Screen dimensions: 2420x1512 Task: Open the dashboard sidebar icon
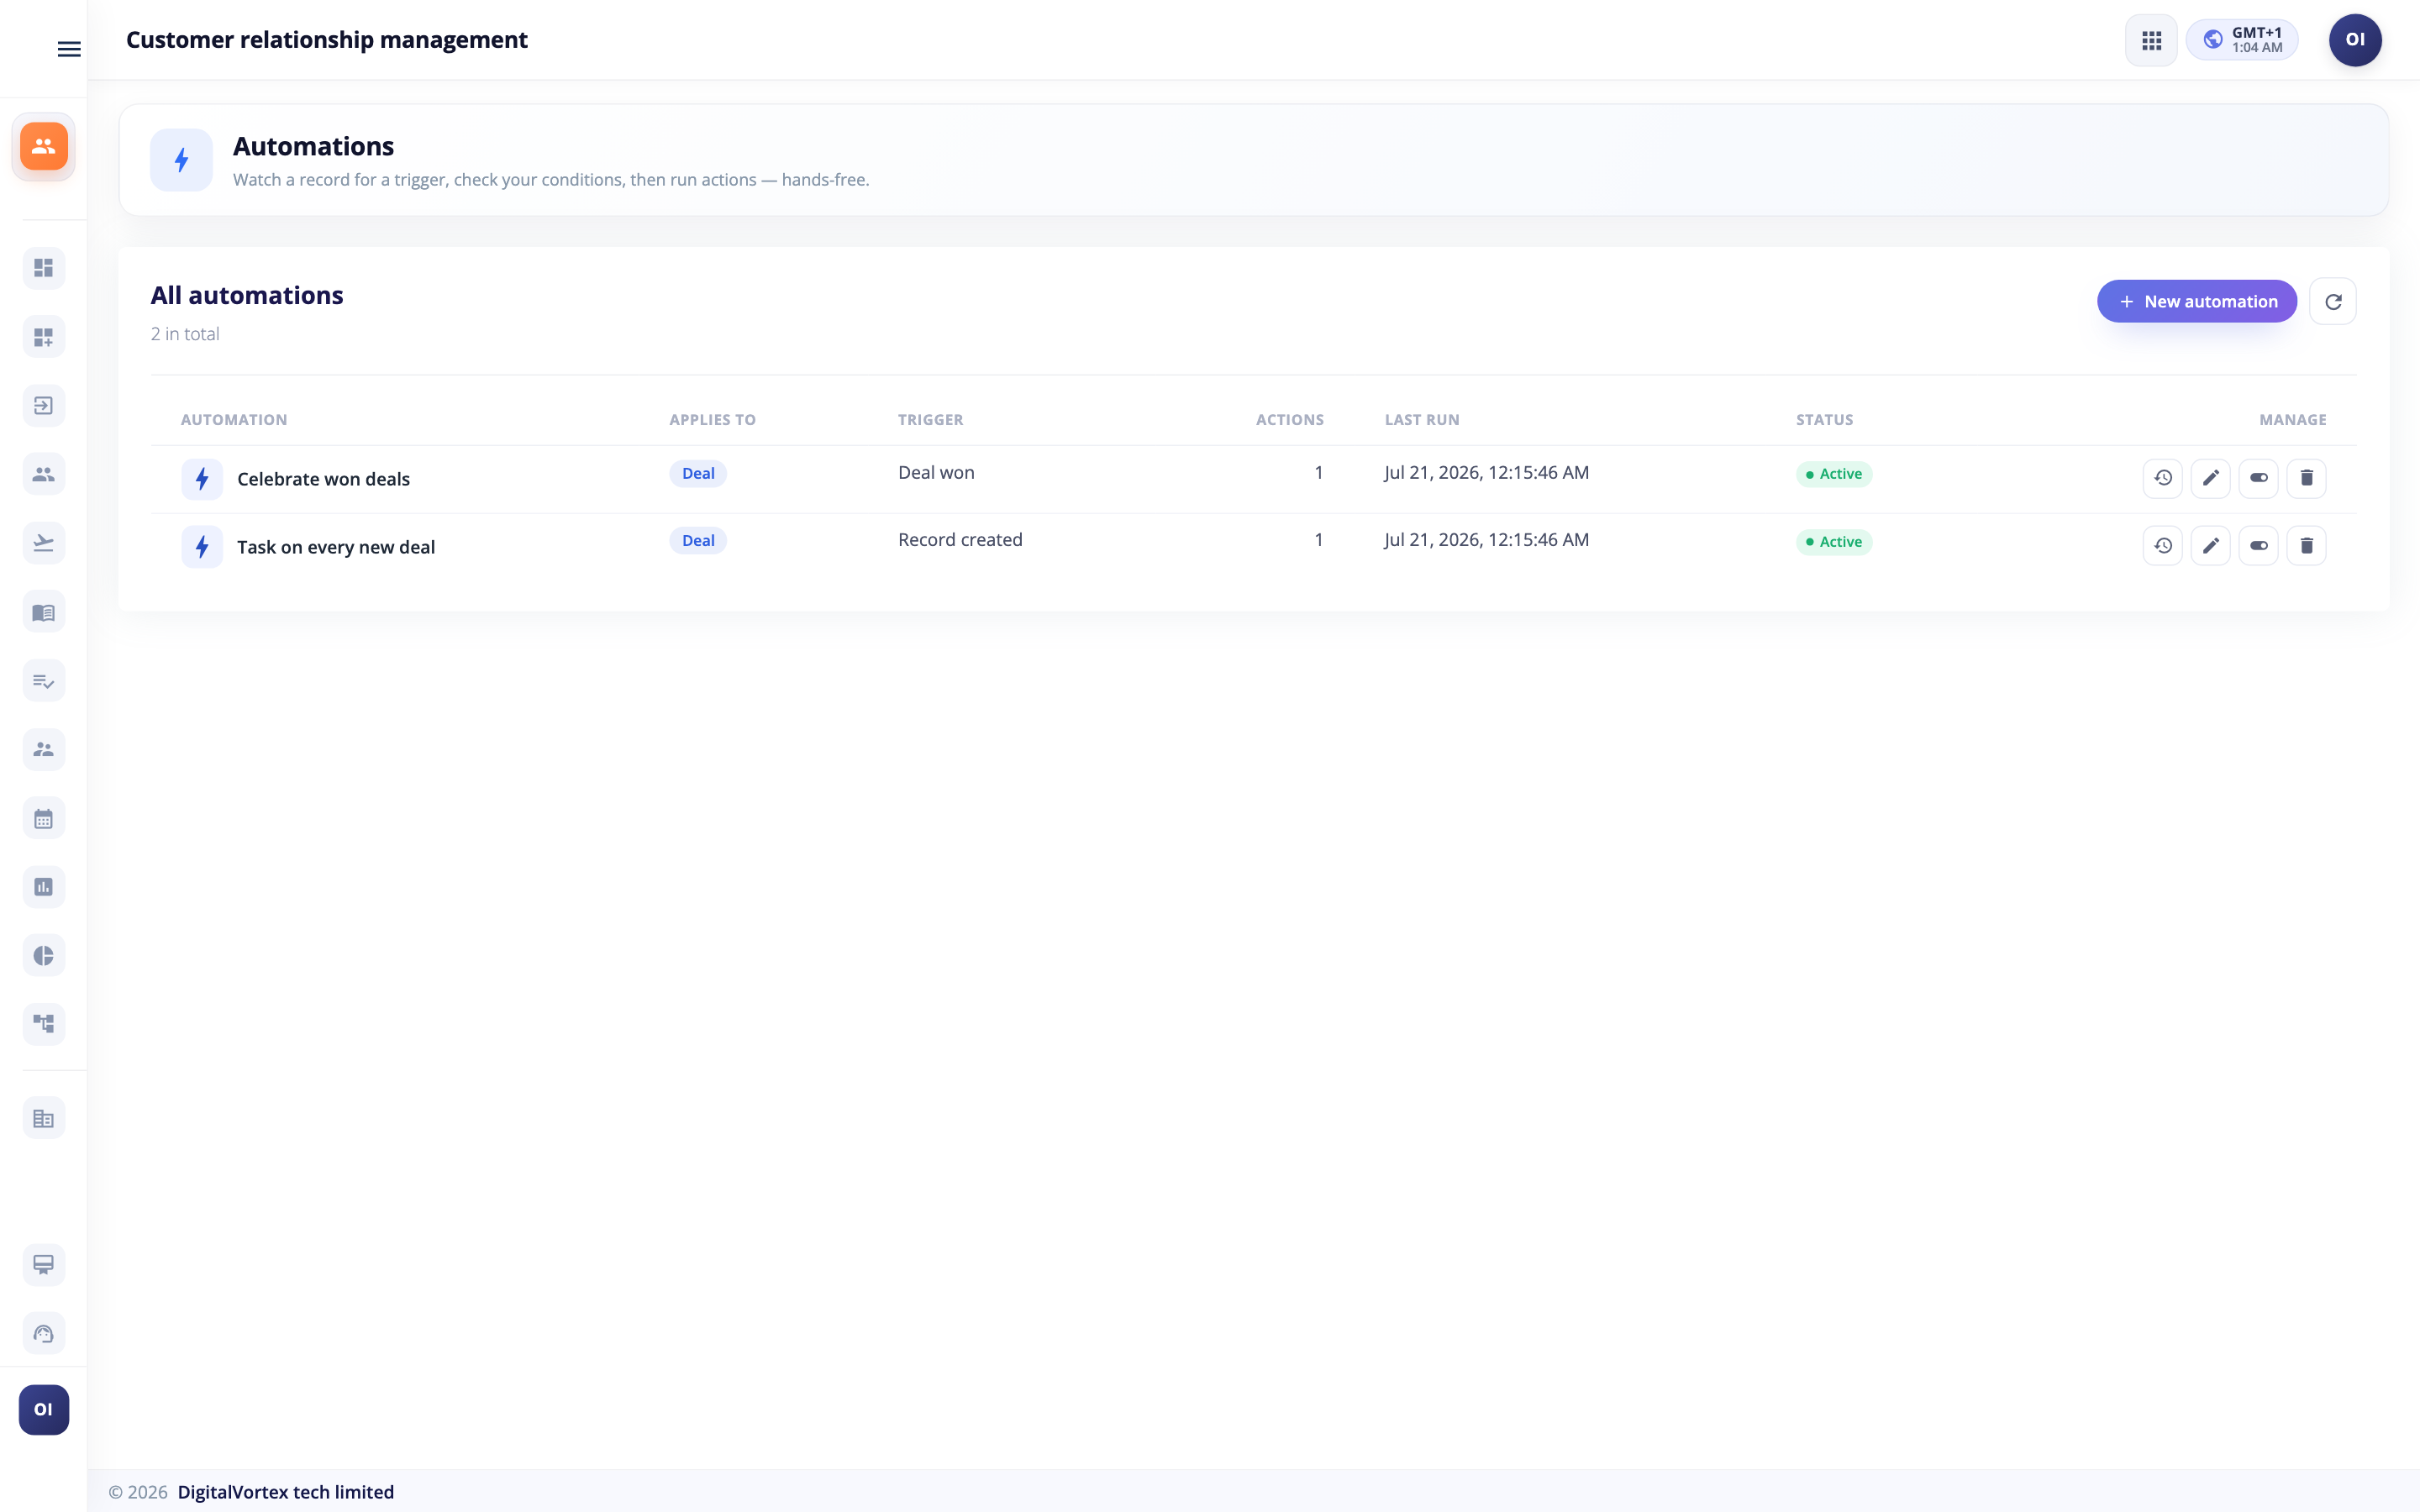[x=44, y=268]
